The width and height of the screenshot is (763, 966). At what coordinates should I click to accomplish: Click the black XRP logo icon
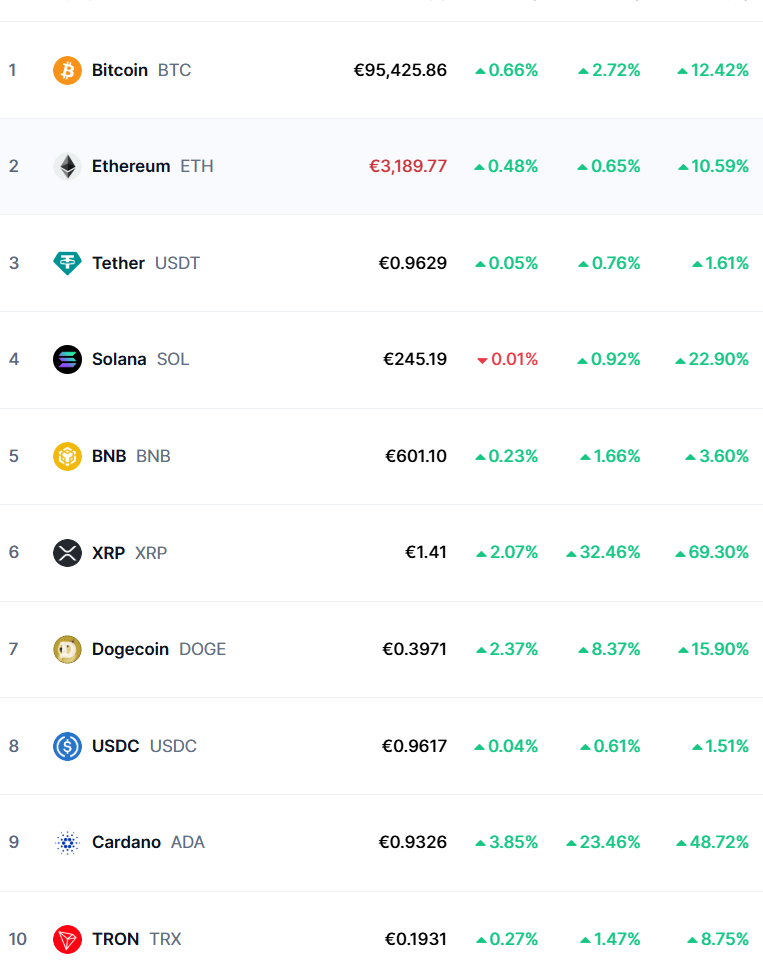click(67, 553)
